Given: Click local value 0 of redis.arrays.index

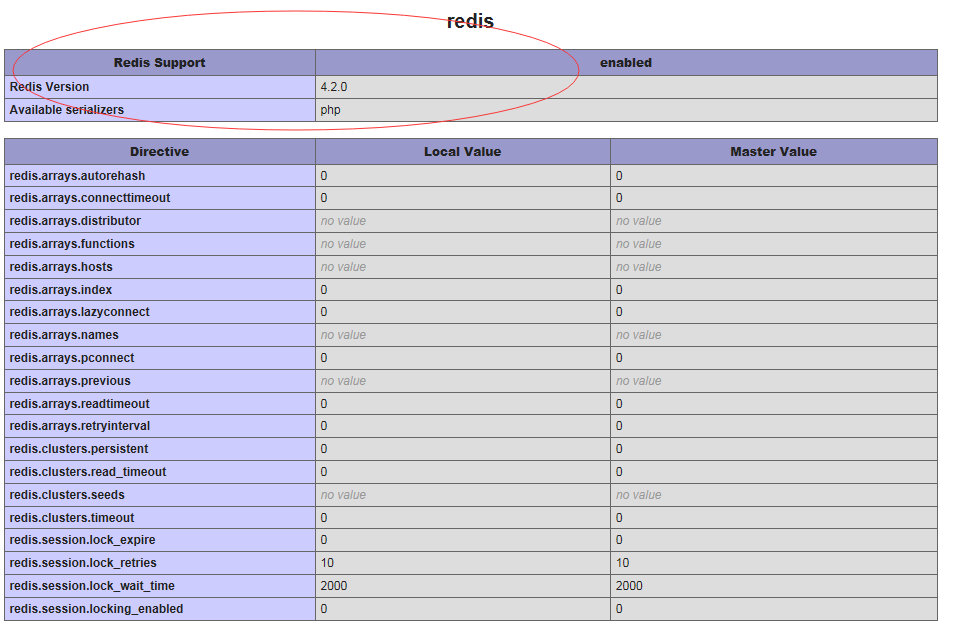Looking at the screenshot, I should 324,290.
